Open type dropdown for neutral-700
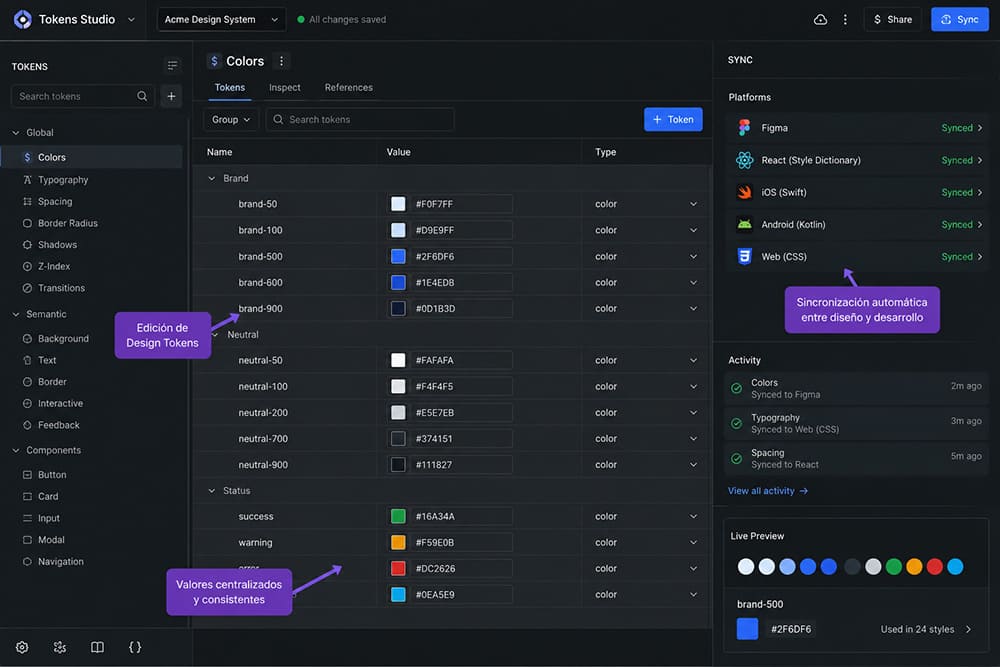 tap(693, 439)
